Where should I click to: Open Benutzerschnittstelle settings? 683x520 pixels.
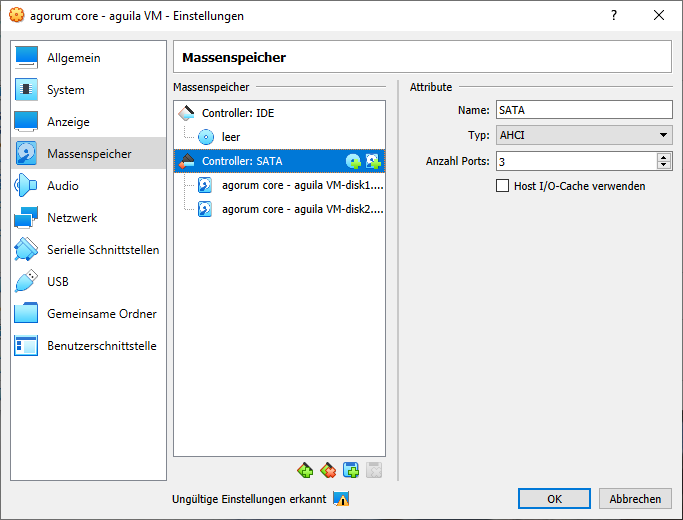88,345
